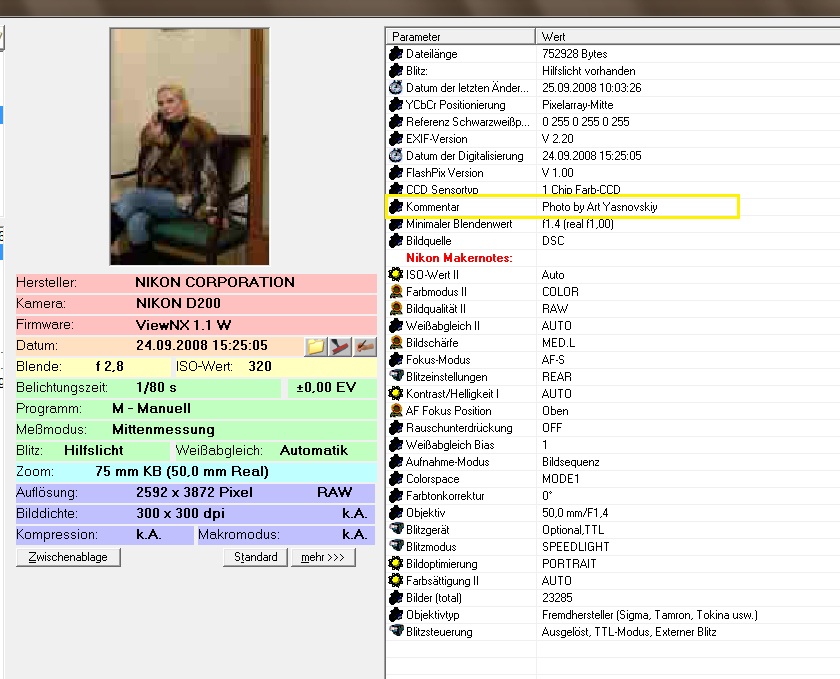Click the icon beside Rauschunterdrückung
840x679 pixels.
[x=396, y=428]
